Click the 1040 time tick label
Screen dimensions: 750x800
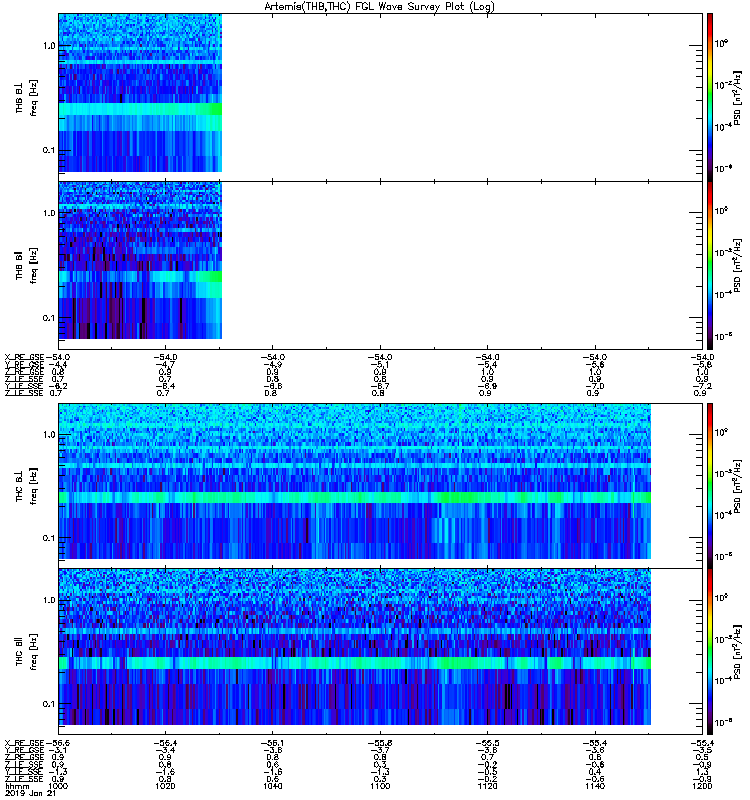272,786
